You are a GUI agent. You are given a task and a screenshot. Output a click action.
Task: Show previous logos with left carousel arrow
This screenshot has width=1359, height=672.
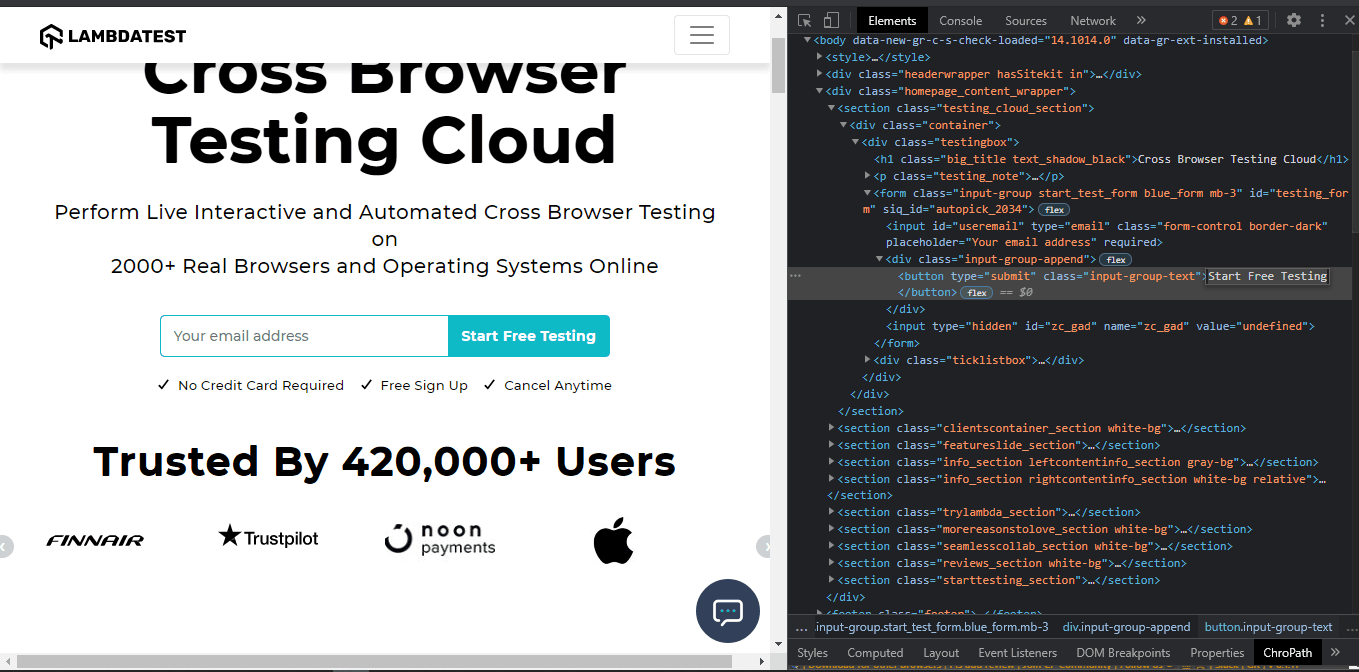(x=4, y=546)
